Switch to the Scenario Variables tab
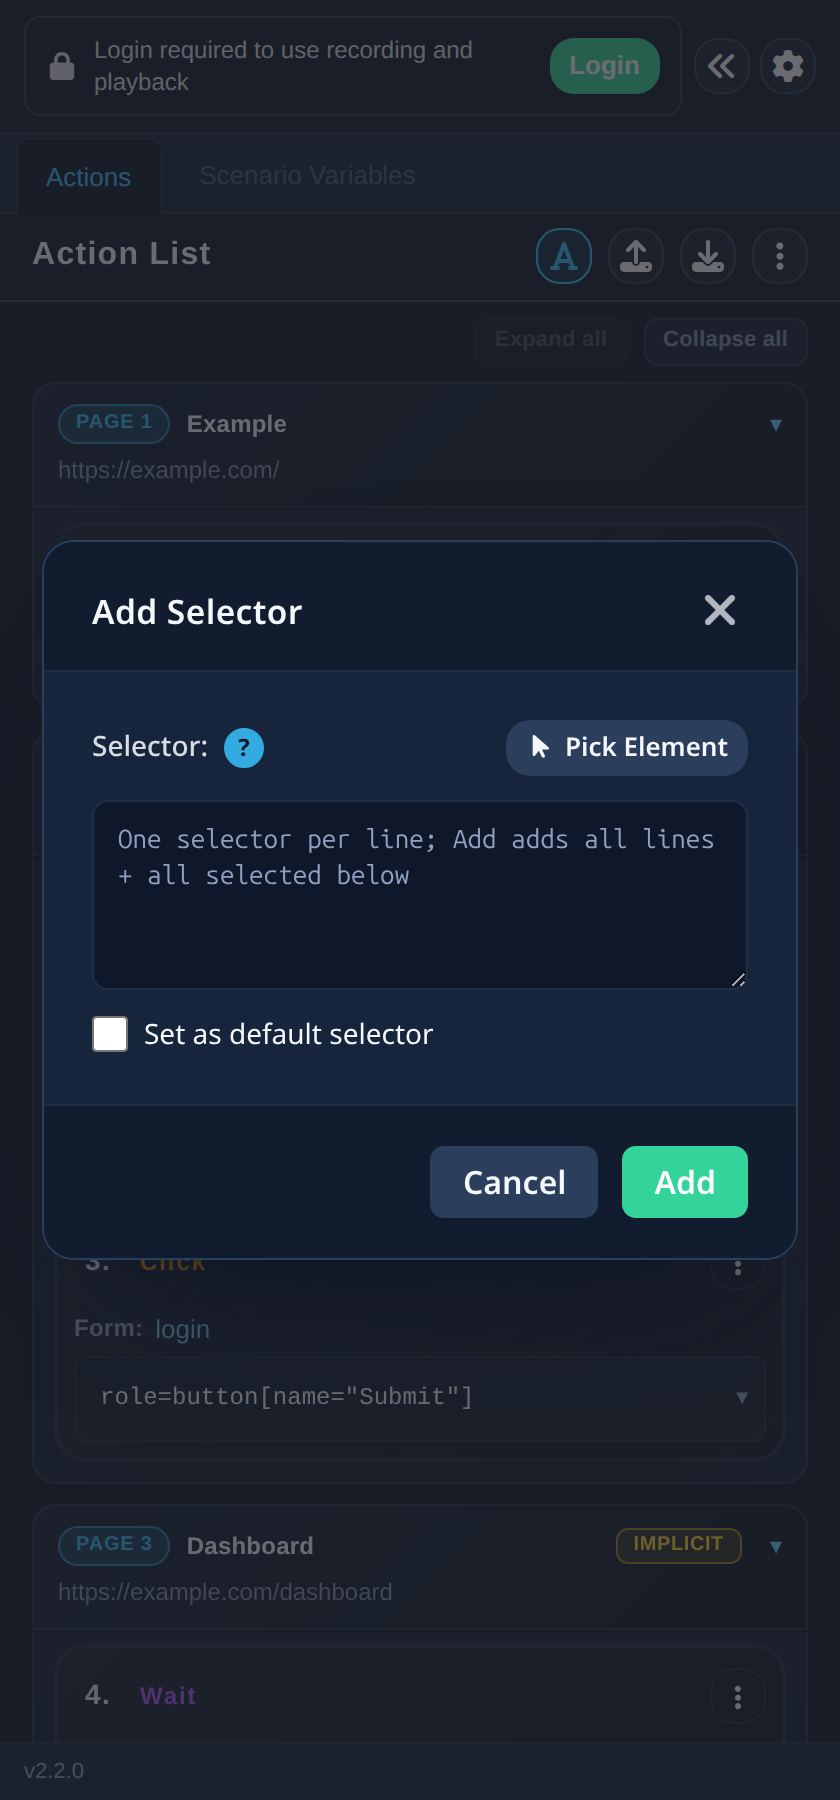This screenshot has height=1800, width=840. [x=307, y=176]
